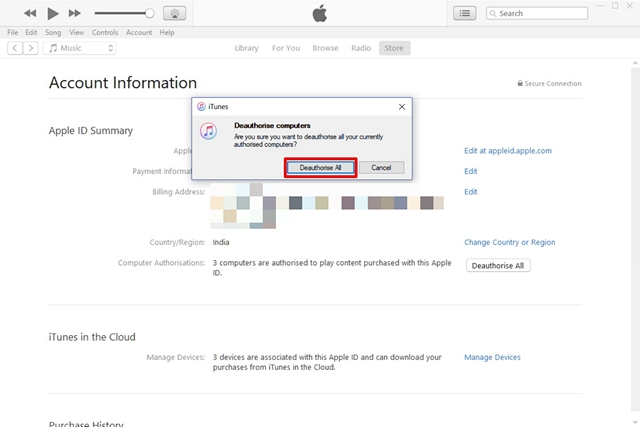
Task: Click the scrollbar up arrow
Action: (x=635, y=63)
